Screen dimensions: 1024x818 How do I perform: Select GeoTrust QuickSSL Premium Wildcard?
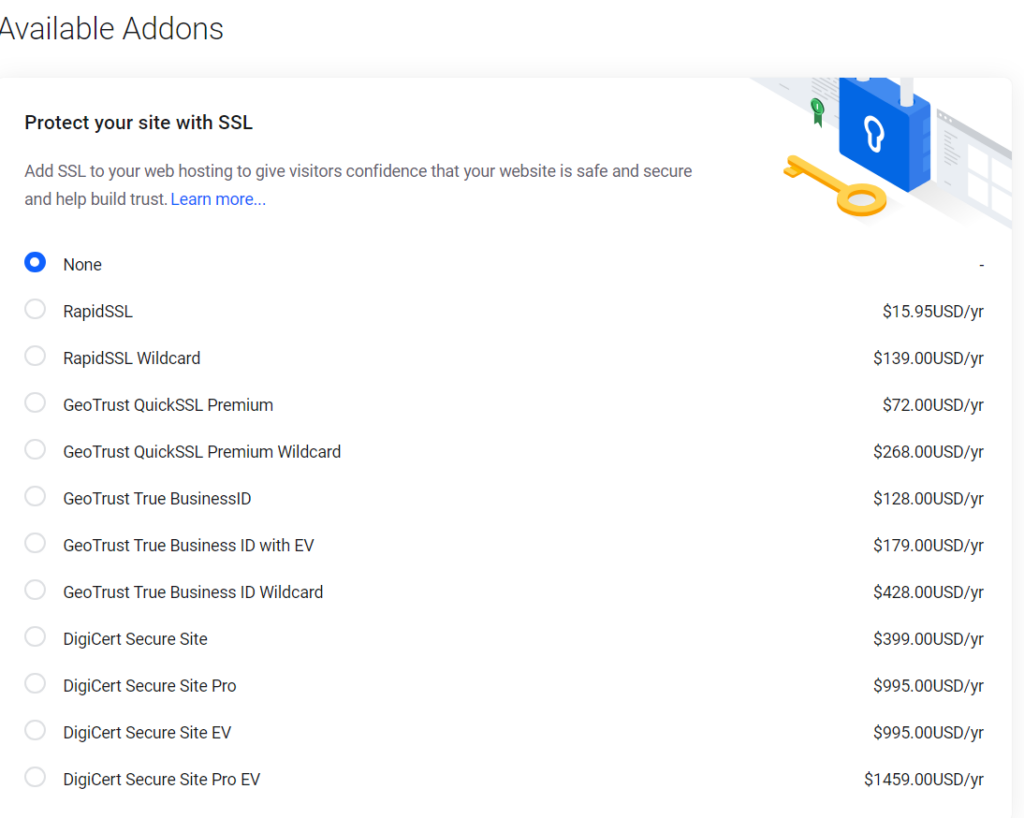click(x=35, y=450)
